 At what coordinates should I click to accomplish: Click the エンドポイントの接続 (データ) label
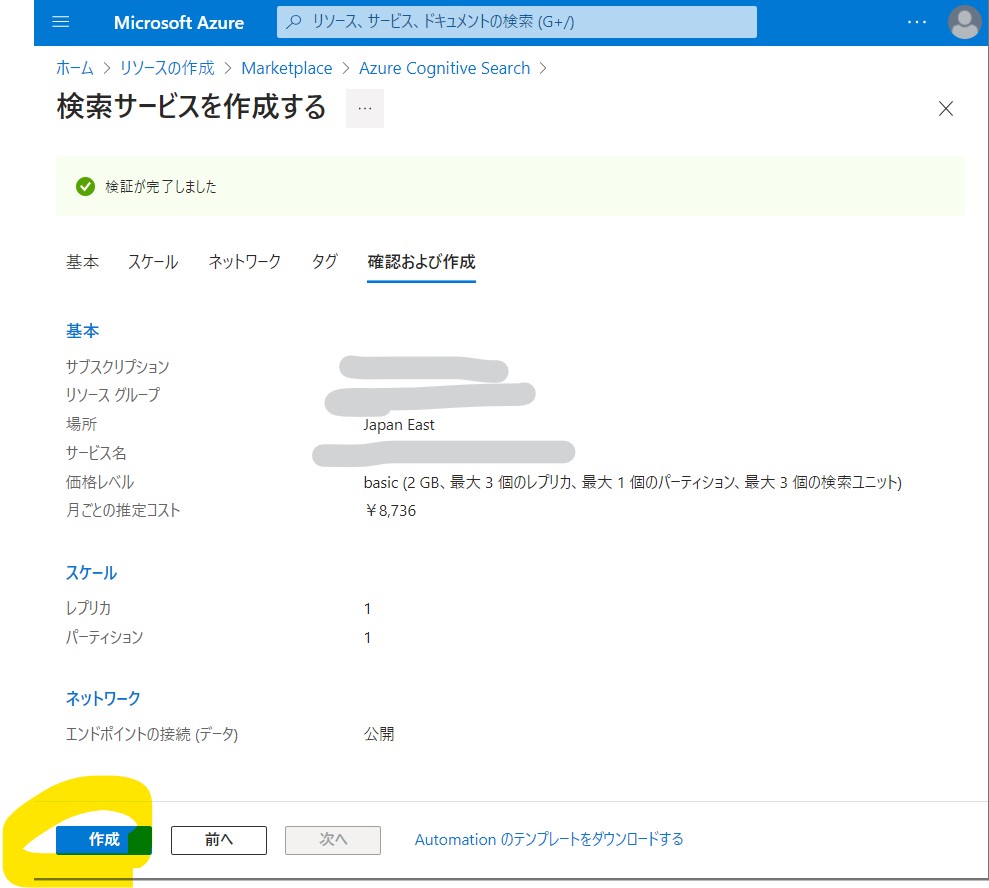point(152,734)
